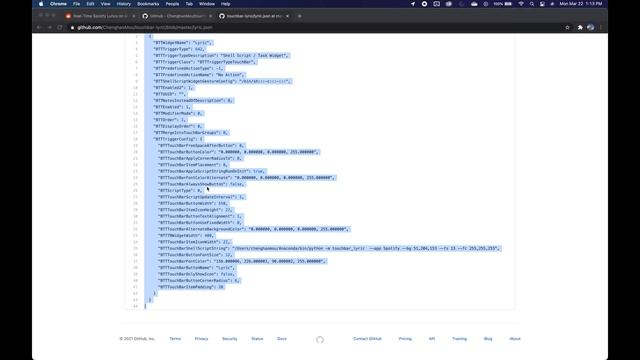Open a new browser tab
The width and height of the screenshot is (640, 360).
point(300,16)
